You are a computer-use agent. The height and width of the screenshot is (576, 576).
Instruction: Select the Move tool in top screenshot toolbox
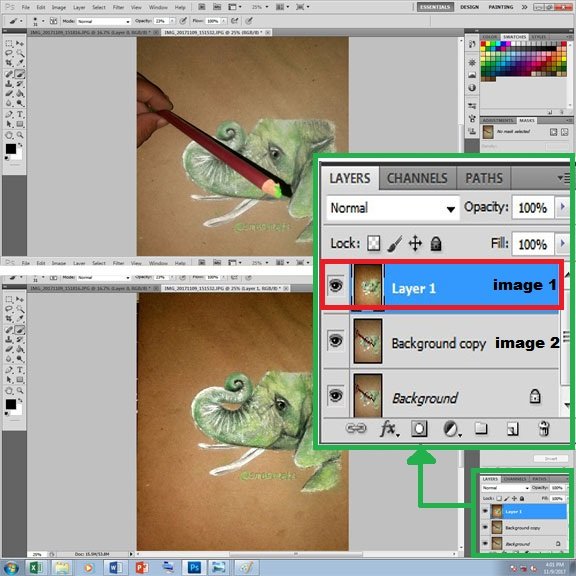point(20,44)
